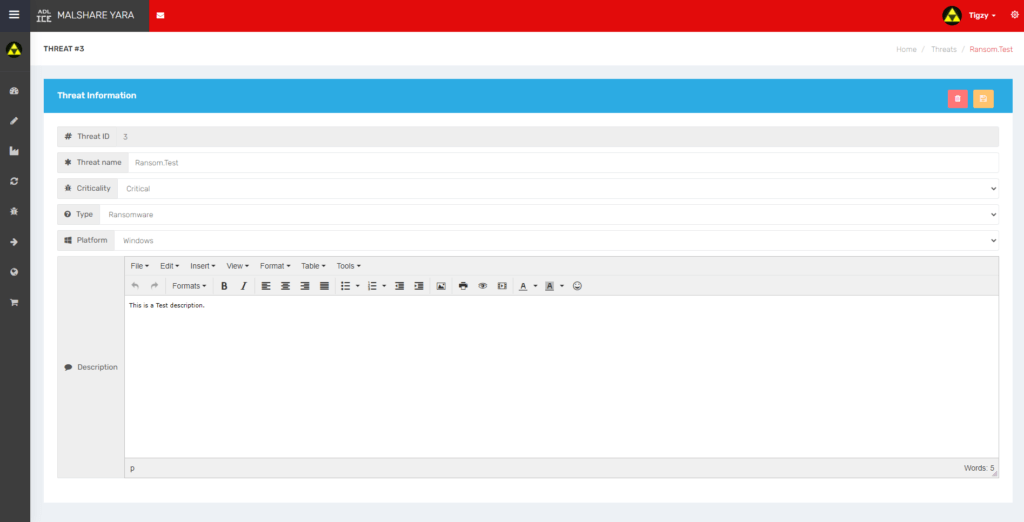1024x522 pixels.
Task: Click the Threat name input field
Action: click(x=563, y=162)
